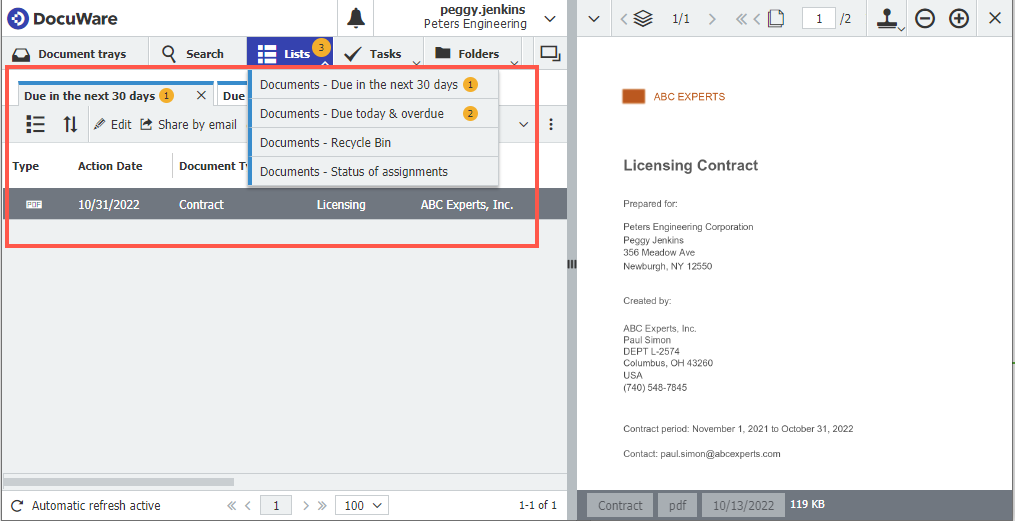Screen dimensions: 1015x521
Task: Expand the viewer toolbar chevron at left
Action: [593, 18]
